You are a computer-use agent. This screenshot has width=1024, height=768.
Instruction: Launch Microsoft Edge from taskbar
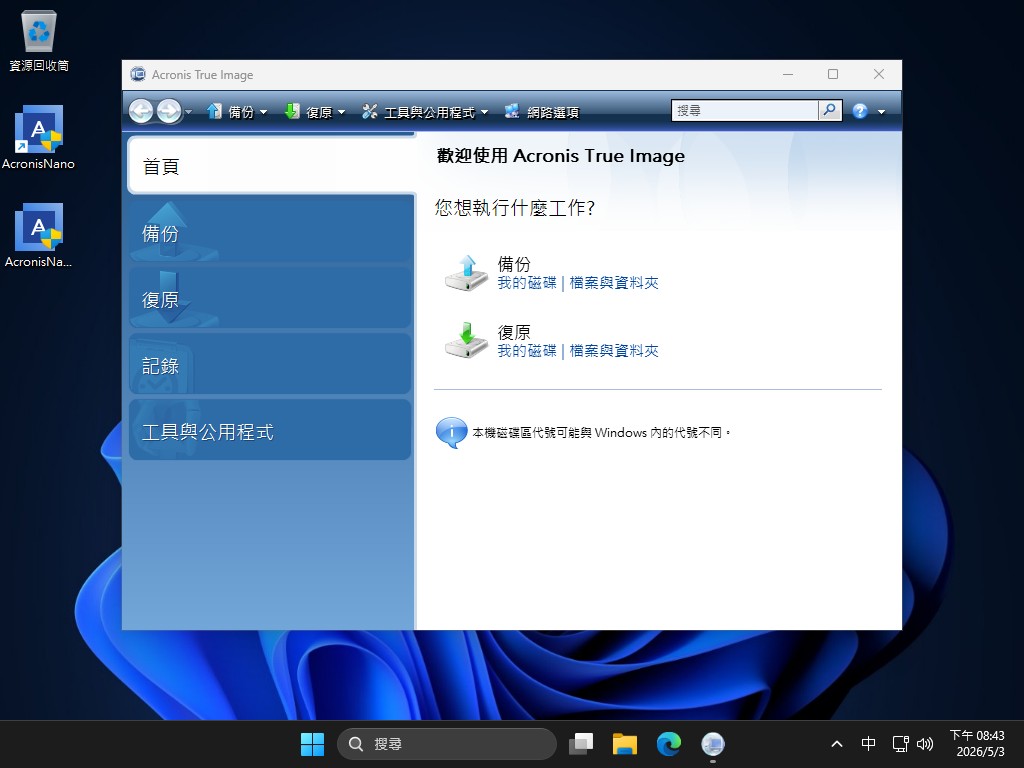(669, 744)
